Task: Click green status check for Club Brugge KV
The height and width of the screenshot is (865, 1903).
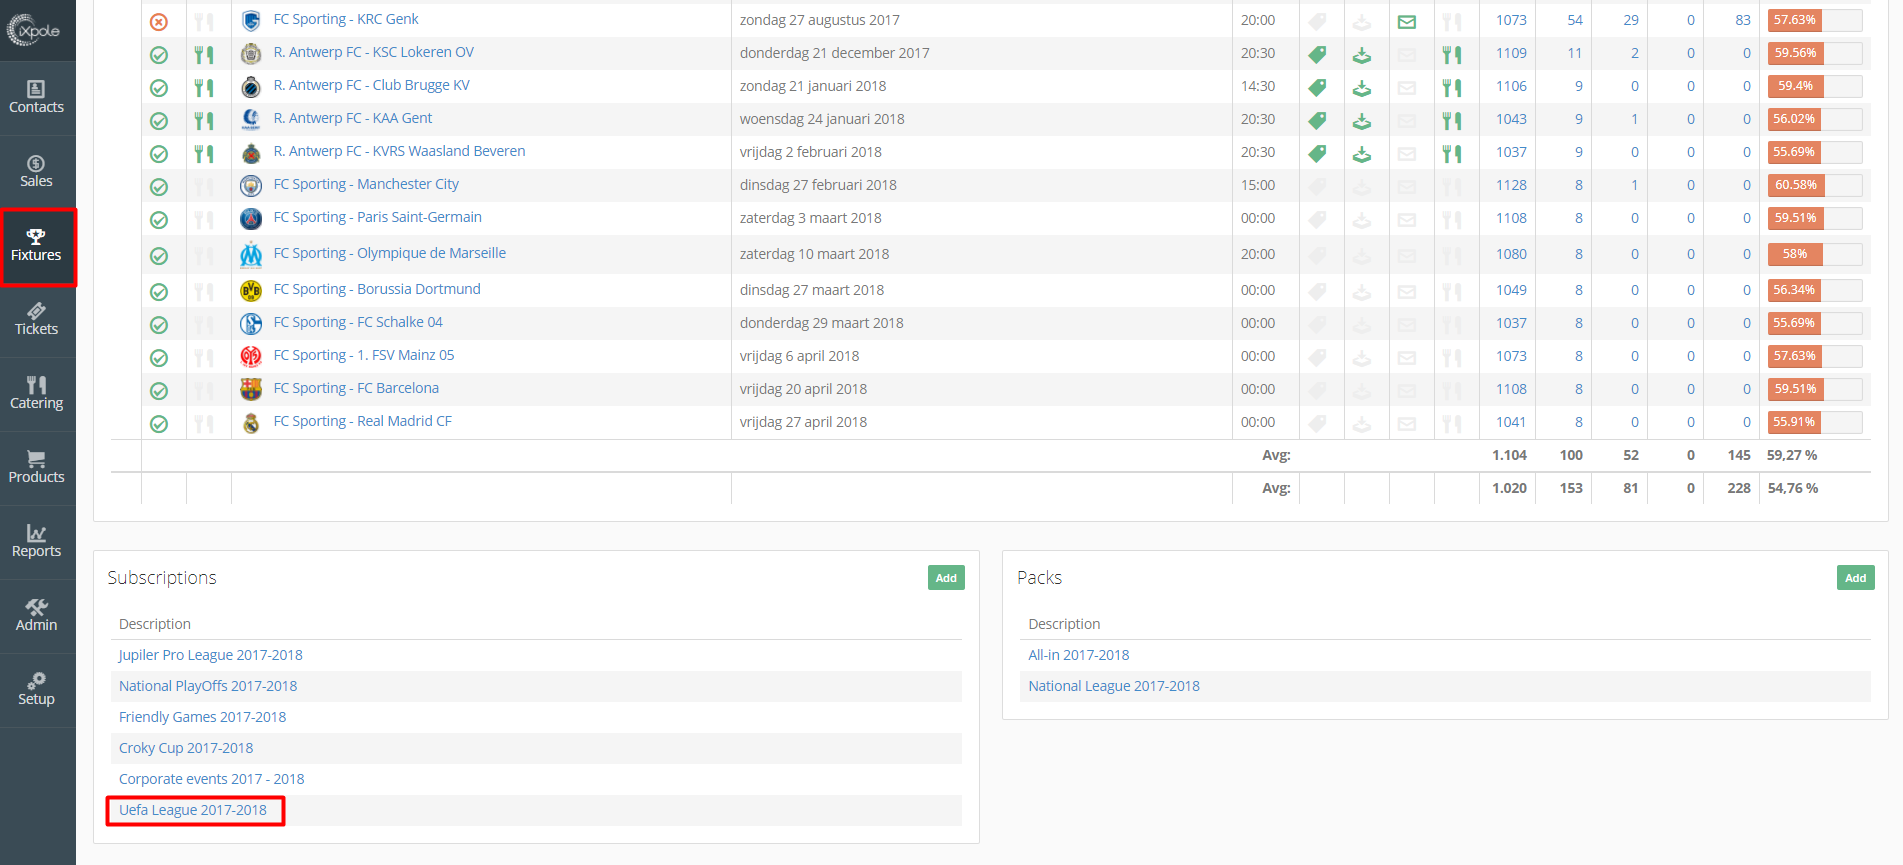Action: click(159, 88)
